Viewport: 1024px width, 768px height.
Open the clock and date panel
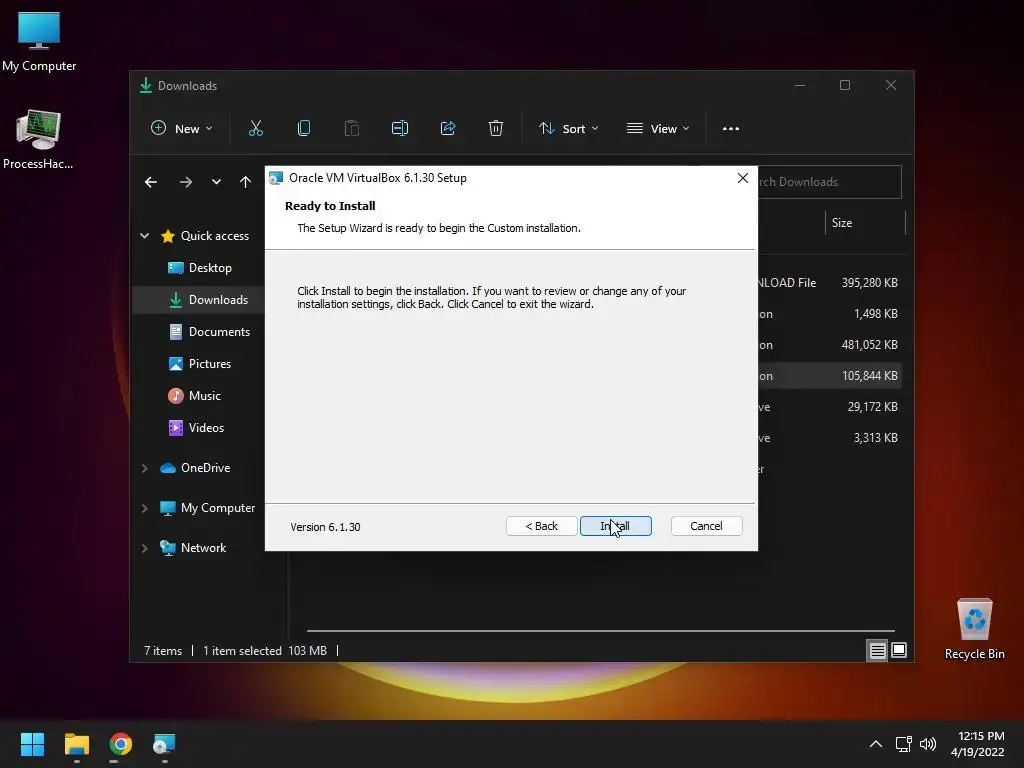coord(978,744)
